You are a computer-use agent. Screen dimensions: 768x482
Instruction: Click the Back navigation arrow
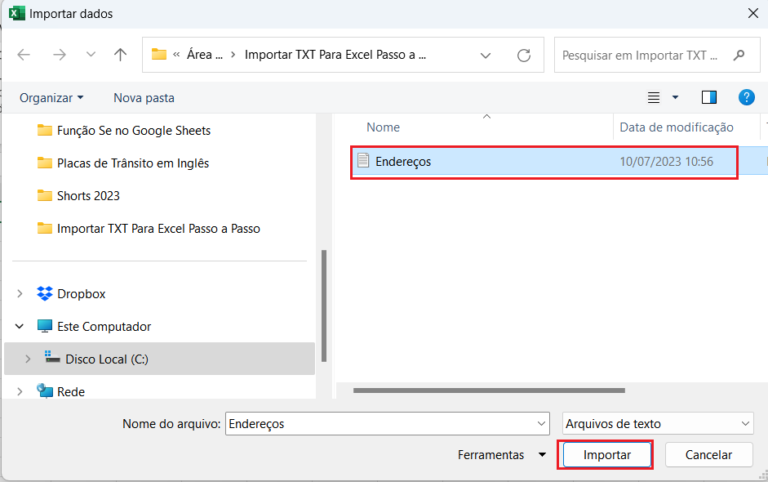(x=25, y=55)
